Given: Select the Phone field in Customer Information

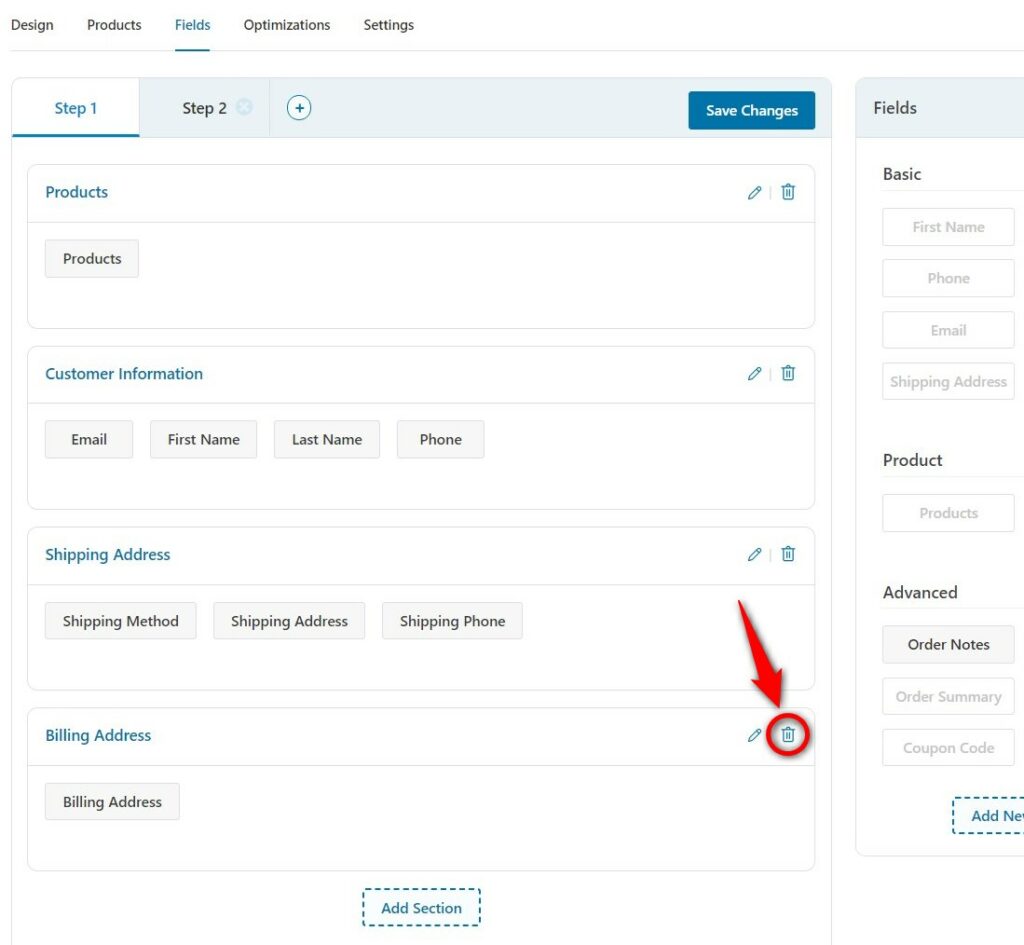Looking at the screenshot, I should (x=441, y=440).
